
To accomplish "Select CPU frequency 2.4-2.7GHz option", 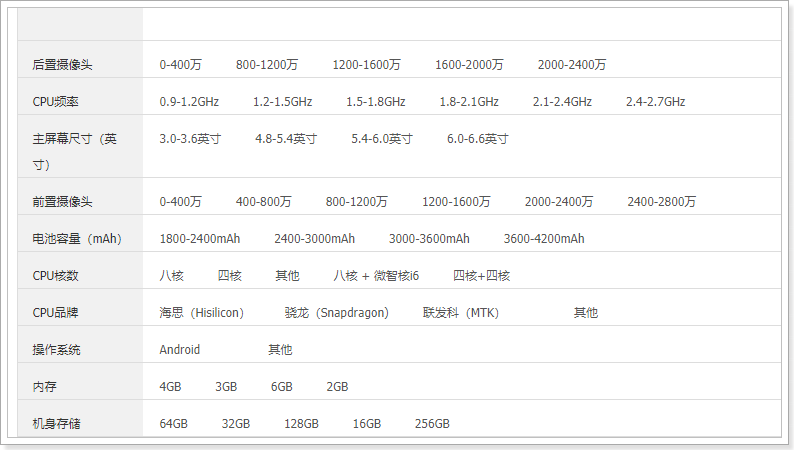I will [x=655, y=102].
